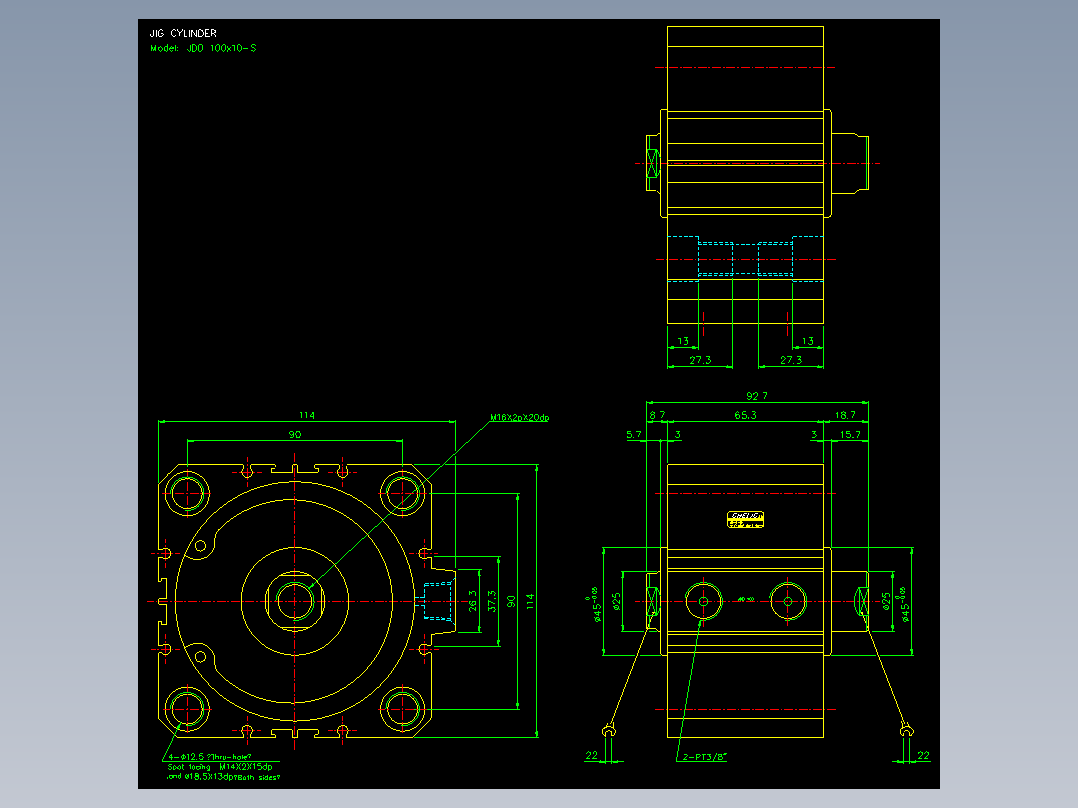Select the "92.7" overall length dimension
This screenshot has width=1078, height=808.
(x=757, y=396)
